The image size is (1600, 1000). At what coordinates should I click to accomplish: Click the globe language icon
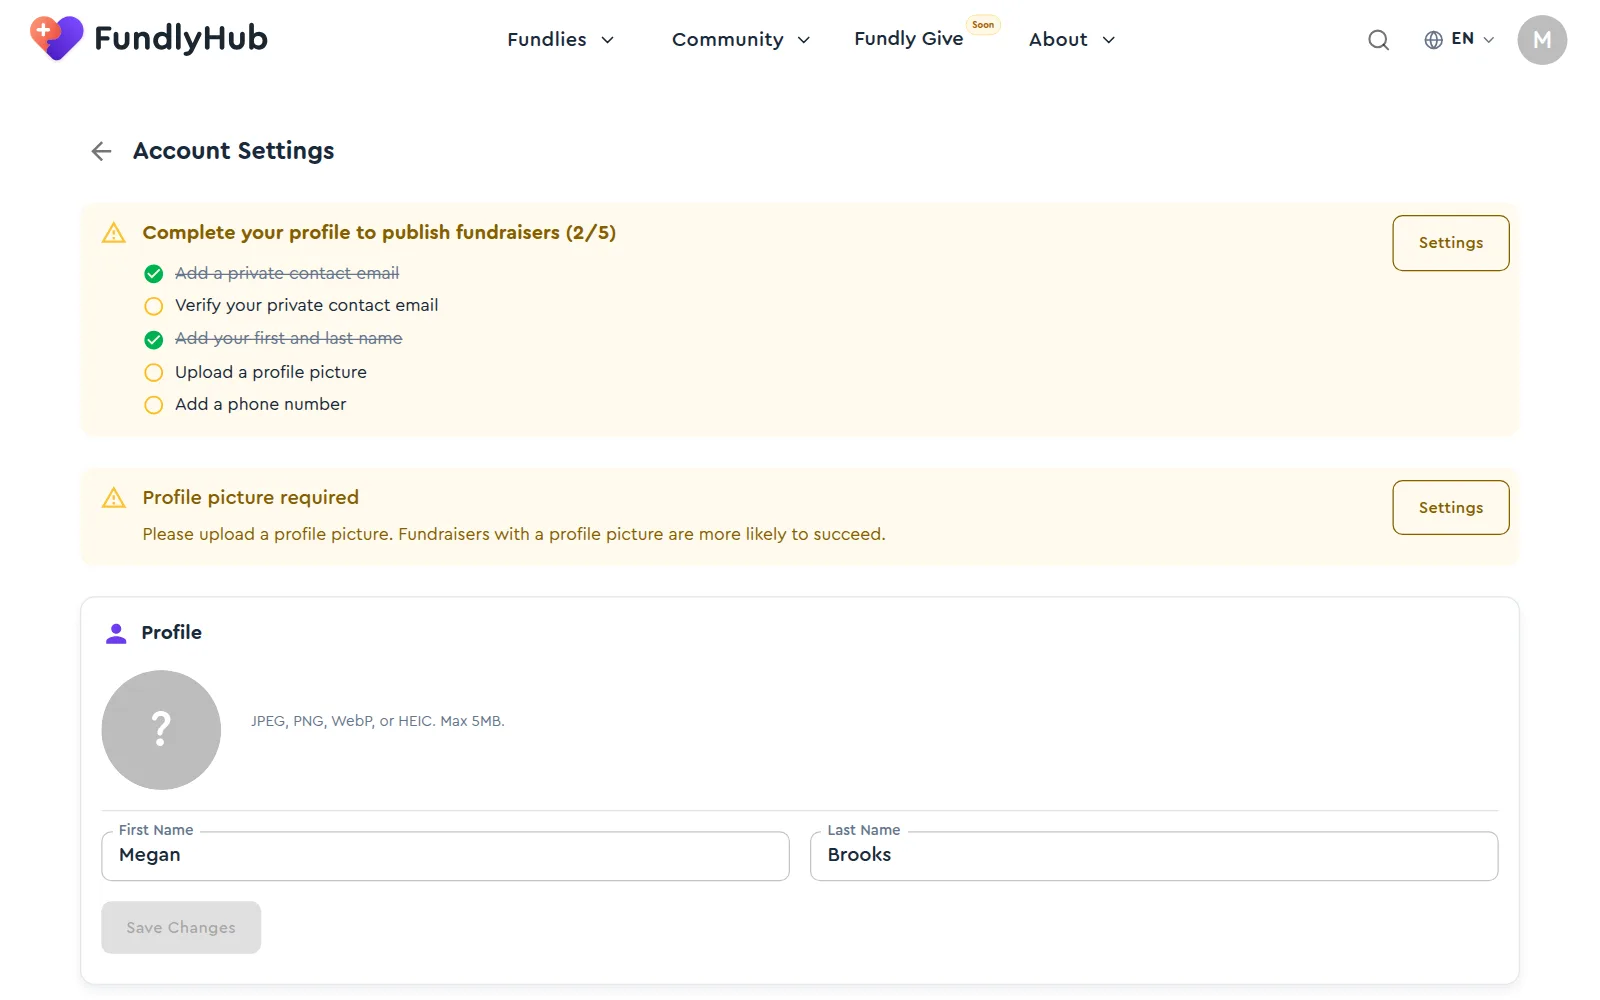(x=1433, y=40)
